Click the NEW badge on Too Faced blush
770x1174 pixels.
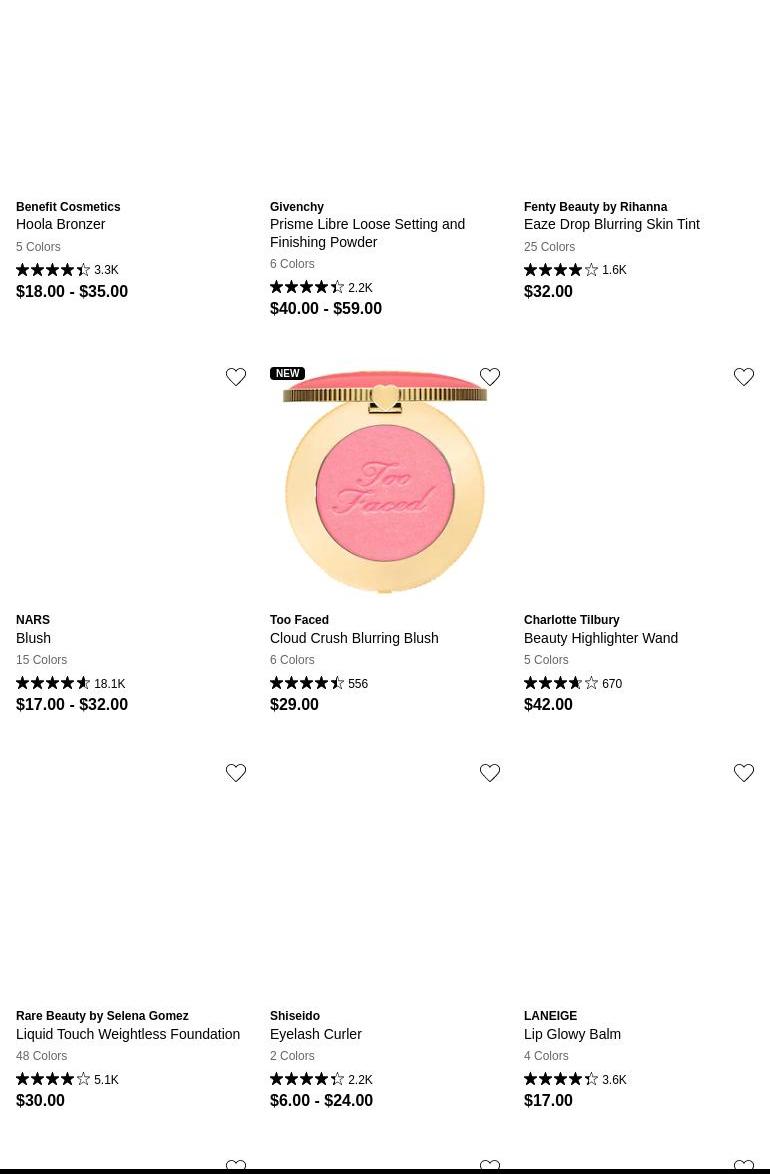pos(287,374)
